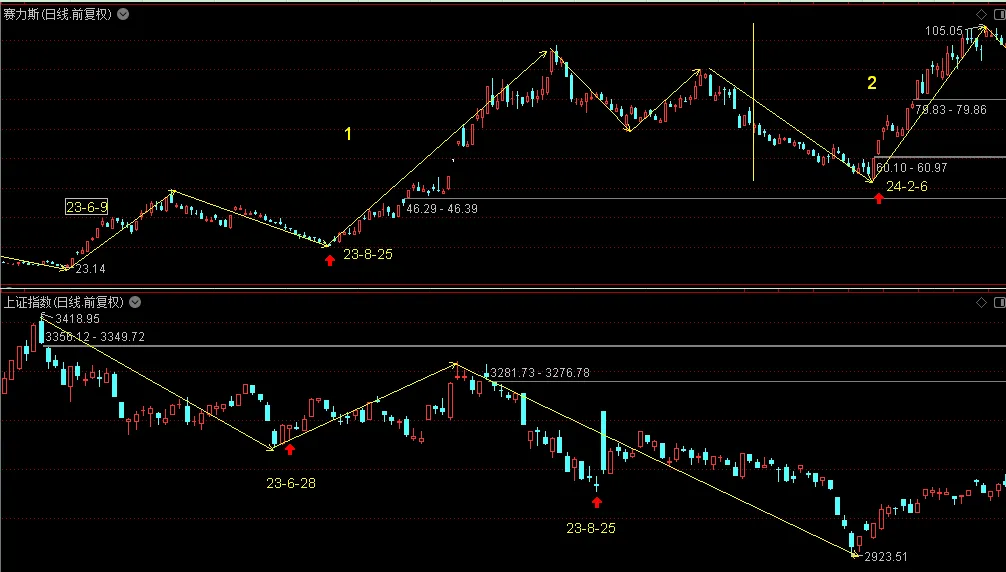Viewport: 1006px width, 572px height.
Task: Select the boxed 23-6-9 date label
Action: tap(87, 206)
